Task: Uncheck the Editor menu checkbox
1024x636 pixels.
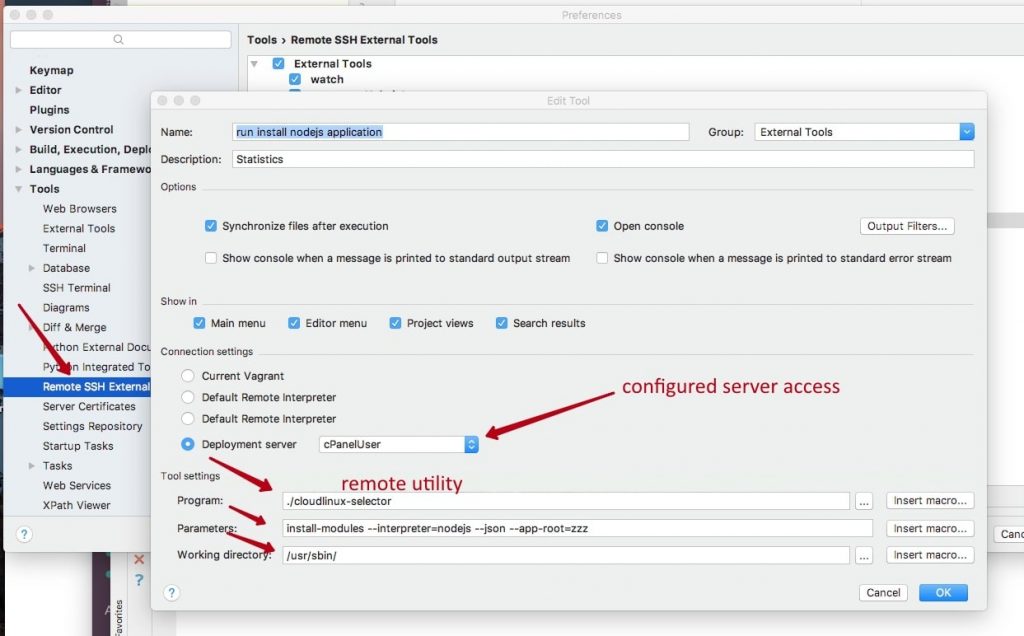Action: tap(294, 323)
